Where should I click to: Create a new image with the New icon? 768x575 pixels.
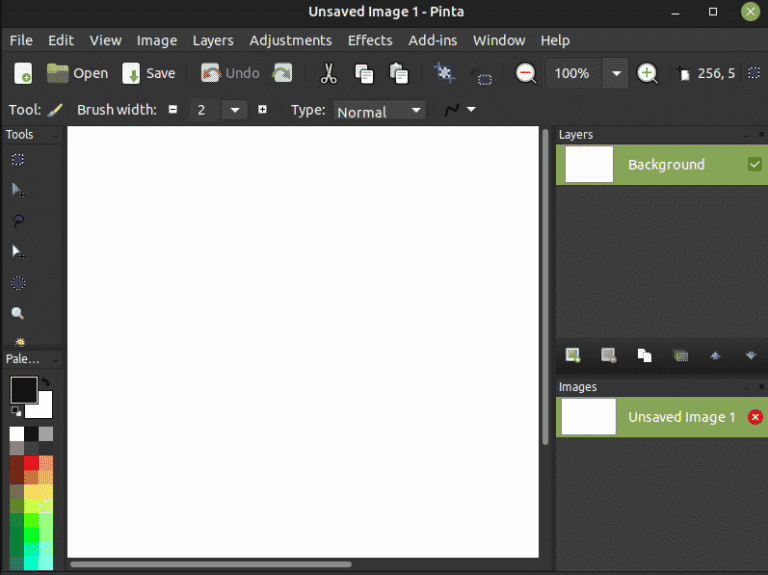click(23, 73)
